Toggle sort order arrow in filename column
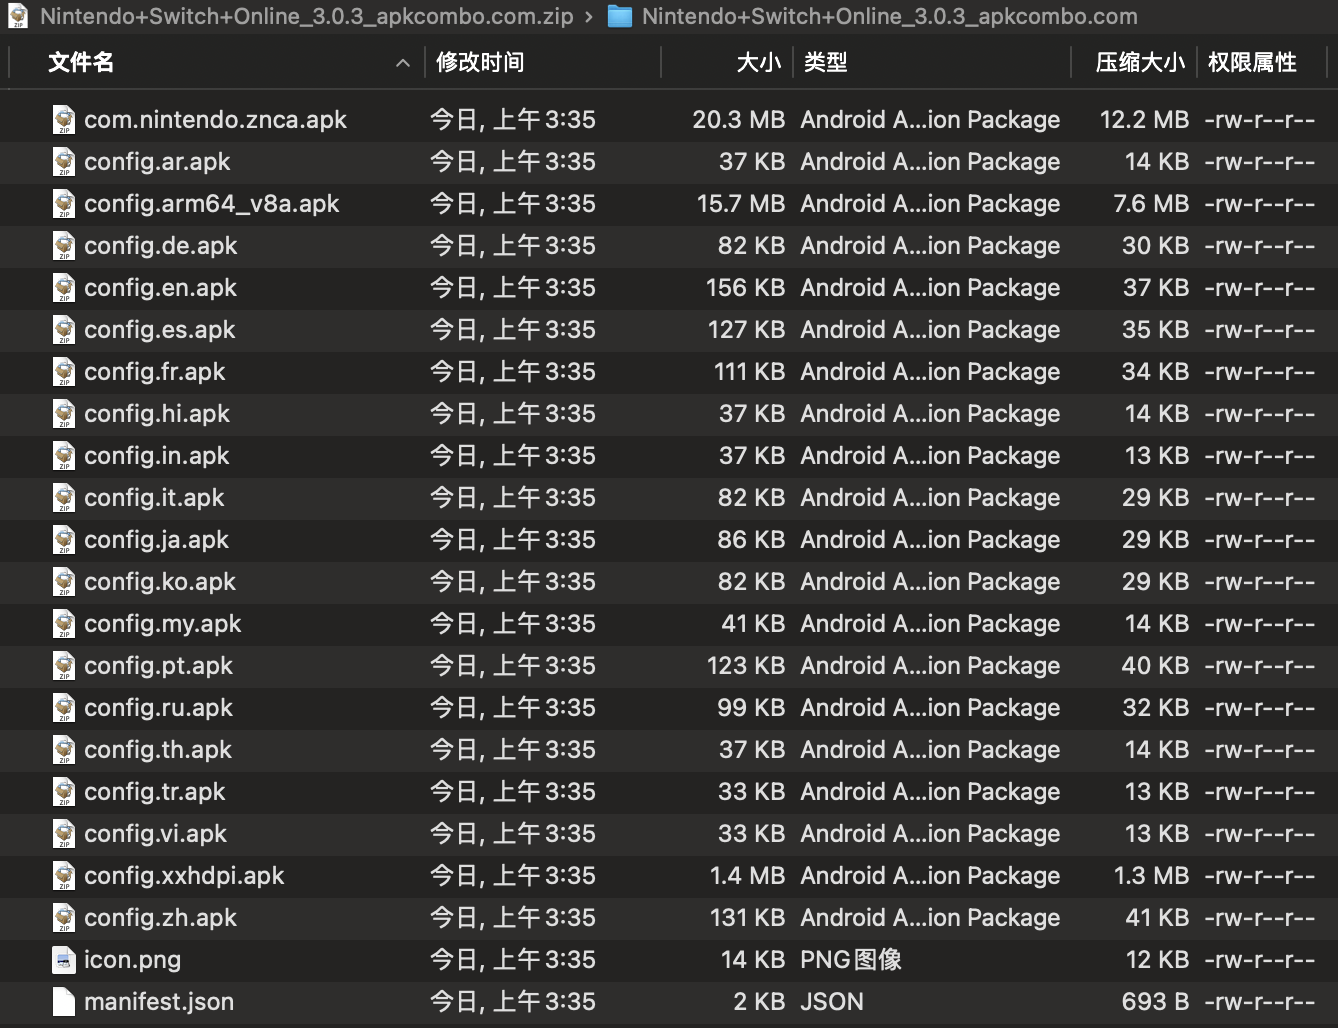Screen dimensions: 1338x1028 click(x=403, y=63)
